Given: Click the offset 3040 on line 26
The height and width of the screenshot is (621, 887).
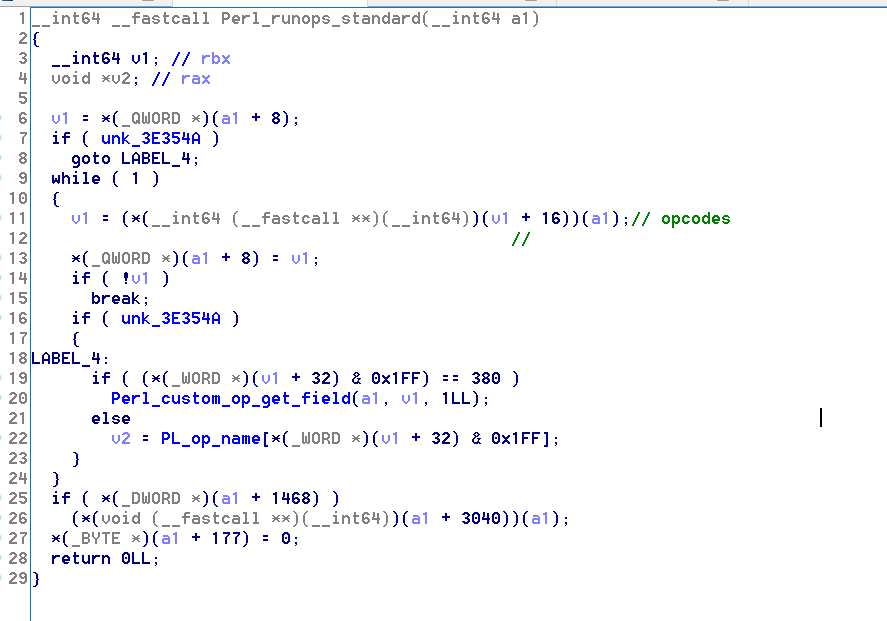Looking at the screenshot, I should (x=481, y=519).
